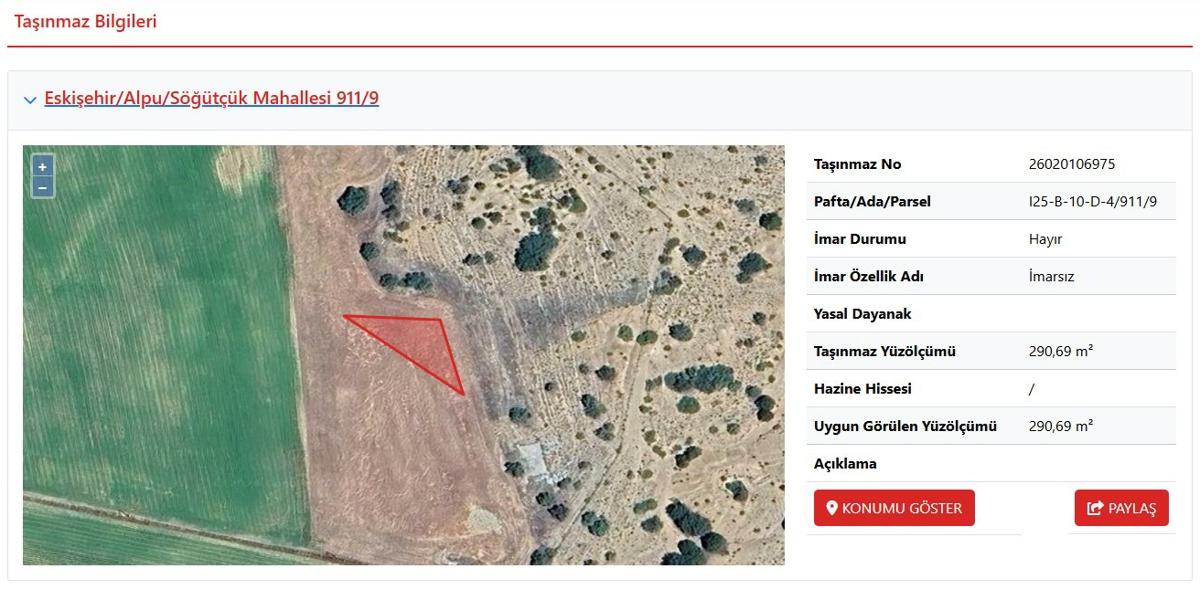Click the İmar Durumu row label

(x=860, y=239)
